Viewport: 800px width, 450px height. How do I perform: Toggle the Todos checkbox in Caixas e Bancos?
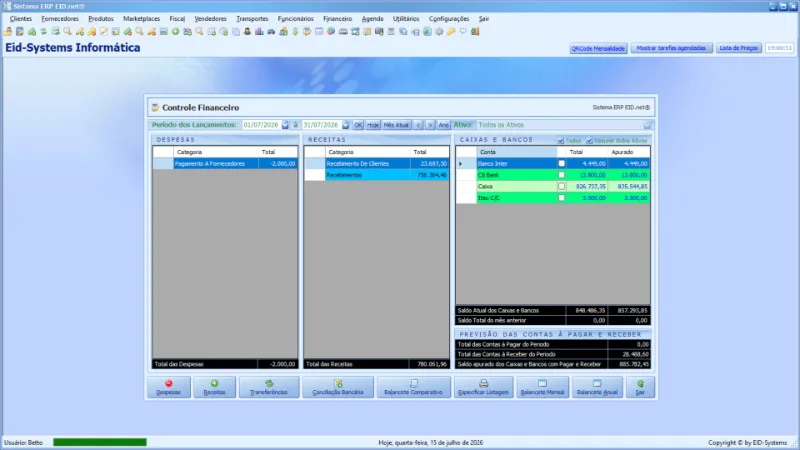click(x=561, y=140)
